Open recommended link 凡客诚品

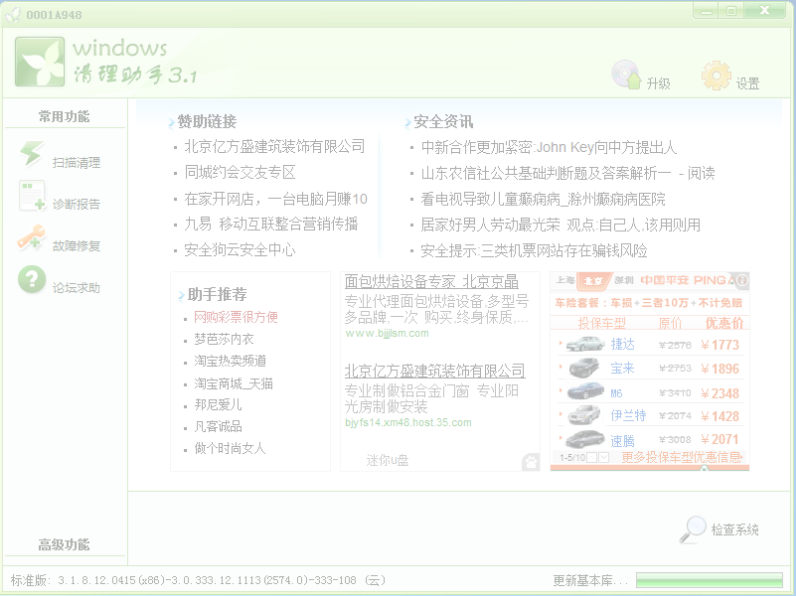[x=218, y=426]
